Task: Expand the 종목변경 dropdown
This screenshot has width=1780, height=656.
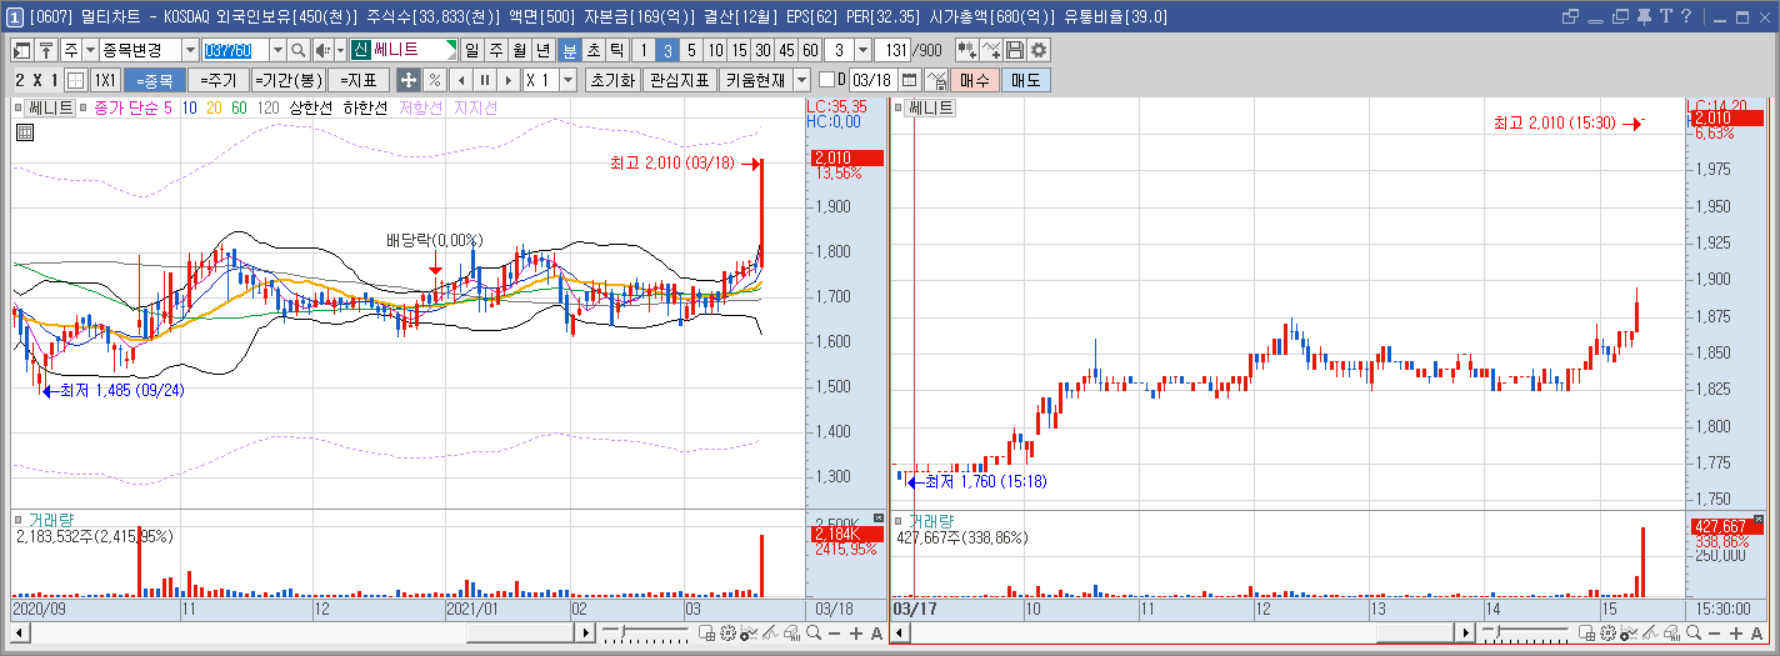Action: pos(189,50)
